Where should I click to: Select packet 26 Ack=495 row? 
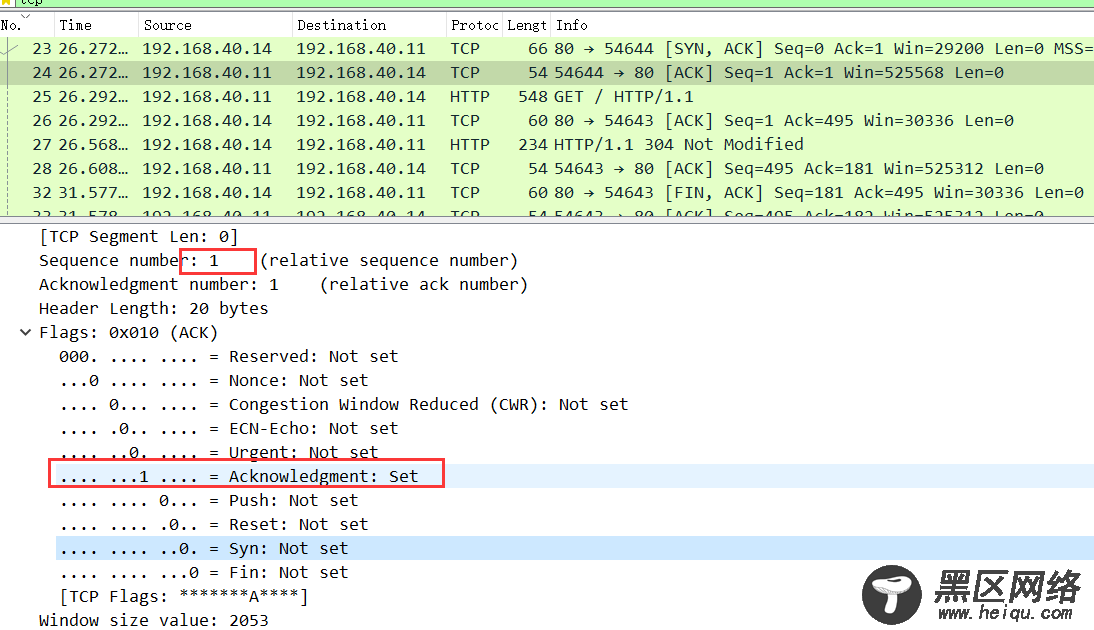pos(547,121)
